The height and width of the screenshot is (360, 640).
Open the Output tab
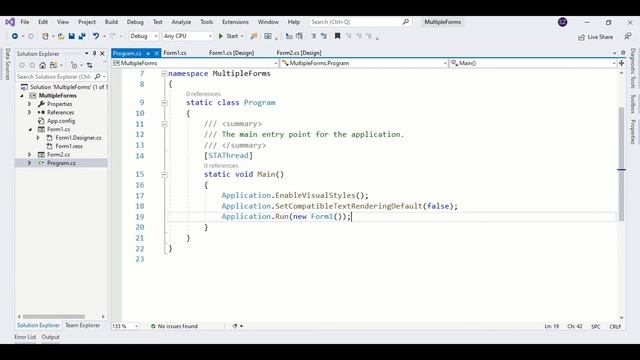tap(51, 337)
